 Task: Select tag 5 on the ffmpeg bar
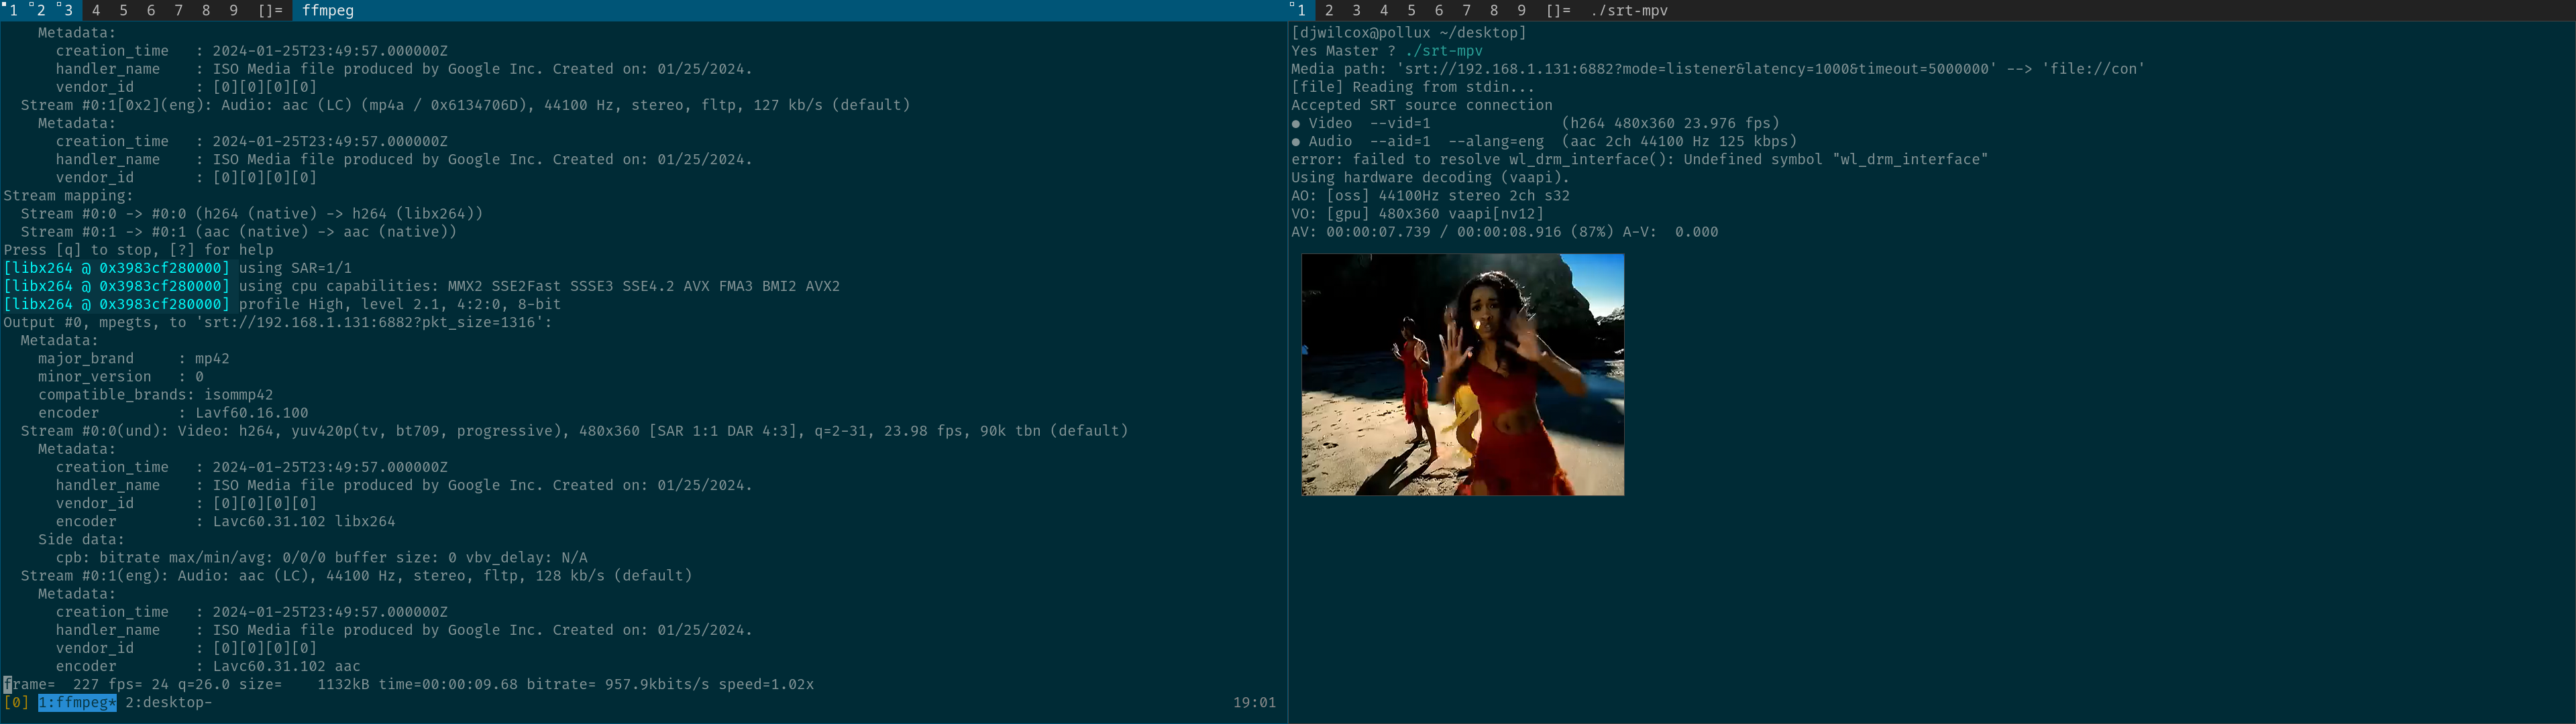[123, 10]
